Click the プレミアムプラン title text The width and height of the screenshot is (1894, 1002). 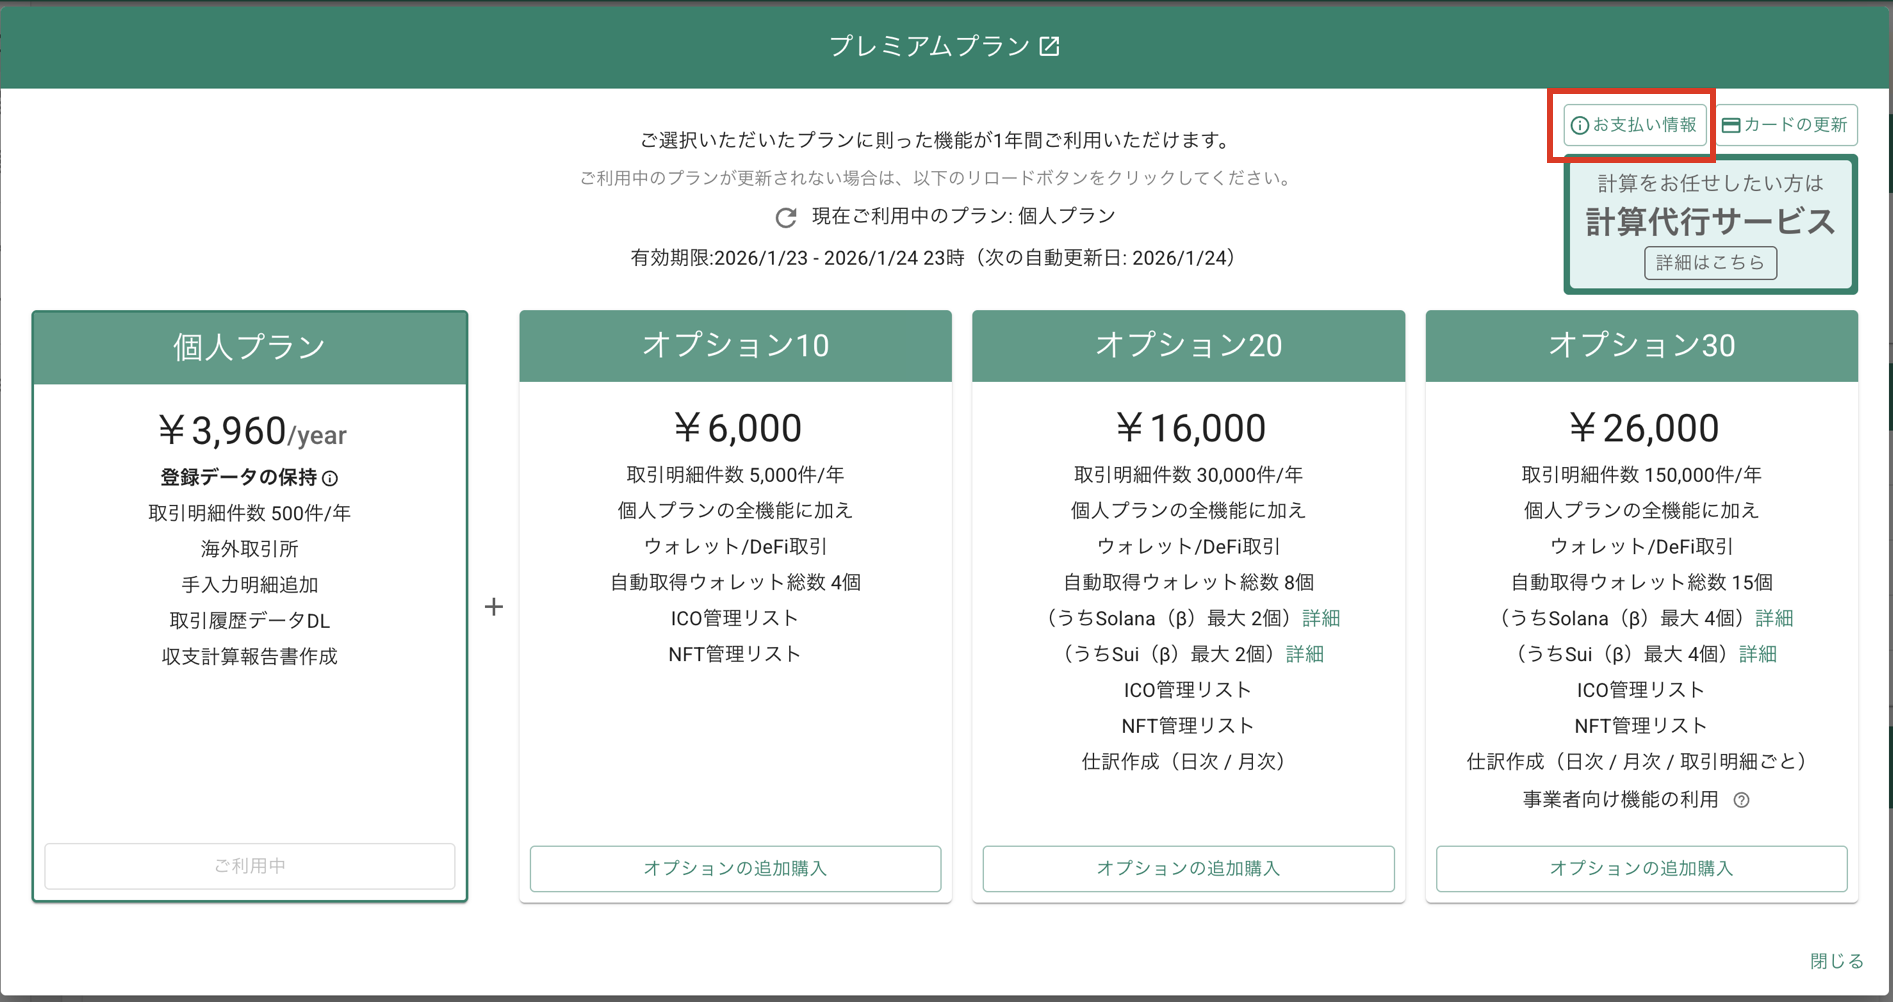pyautogui.click(x=930, y=46)
